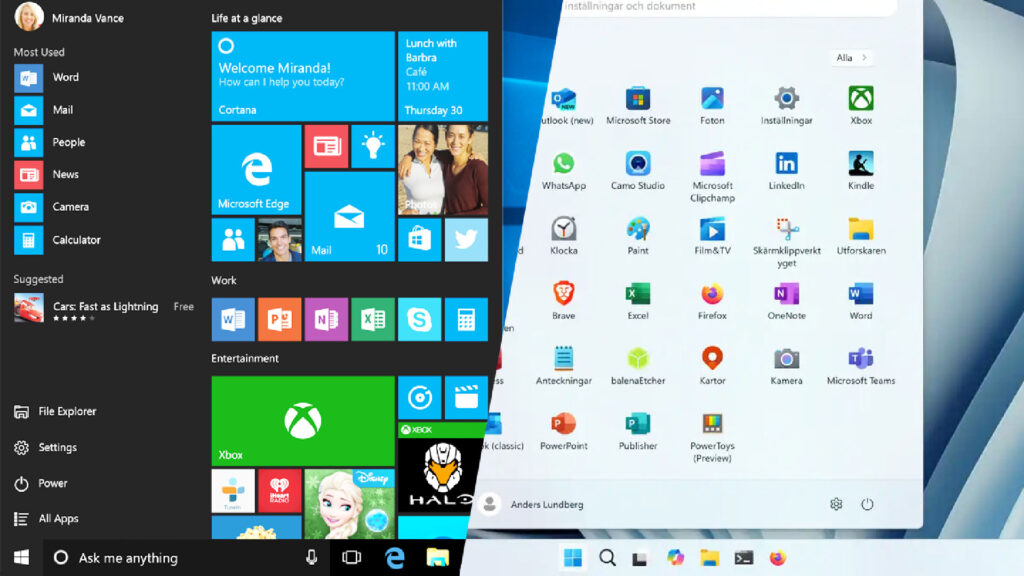Open Utforskaren folder app
The height and width of the screenshot is (576, 1024).
click(861, 236)
